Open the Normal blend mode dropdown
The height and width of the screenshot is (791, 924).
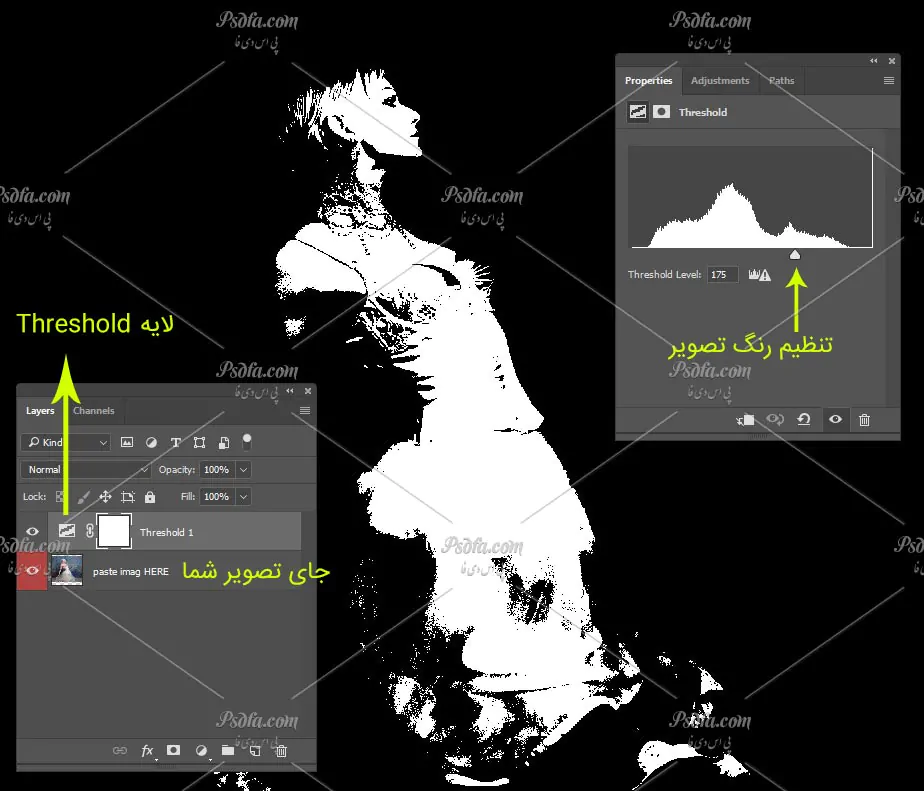pos(86,470)
